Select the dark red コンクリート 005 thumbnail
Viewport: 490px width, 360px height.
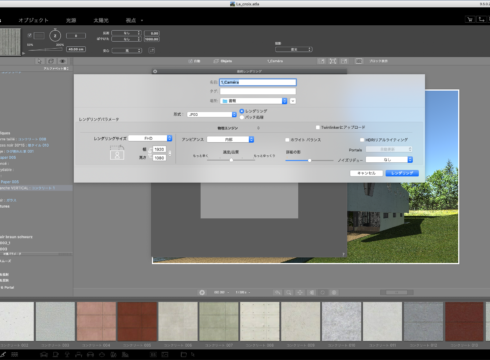coord(137,321)
